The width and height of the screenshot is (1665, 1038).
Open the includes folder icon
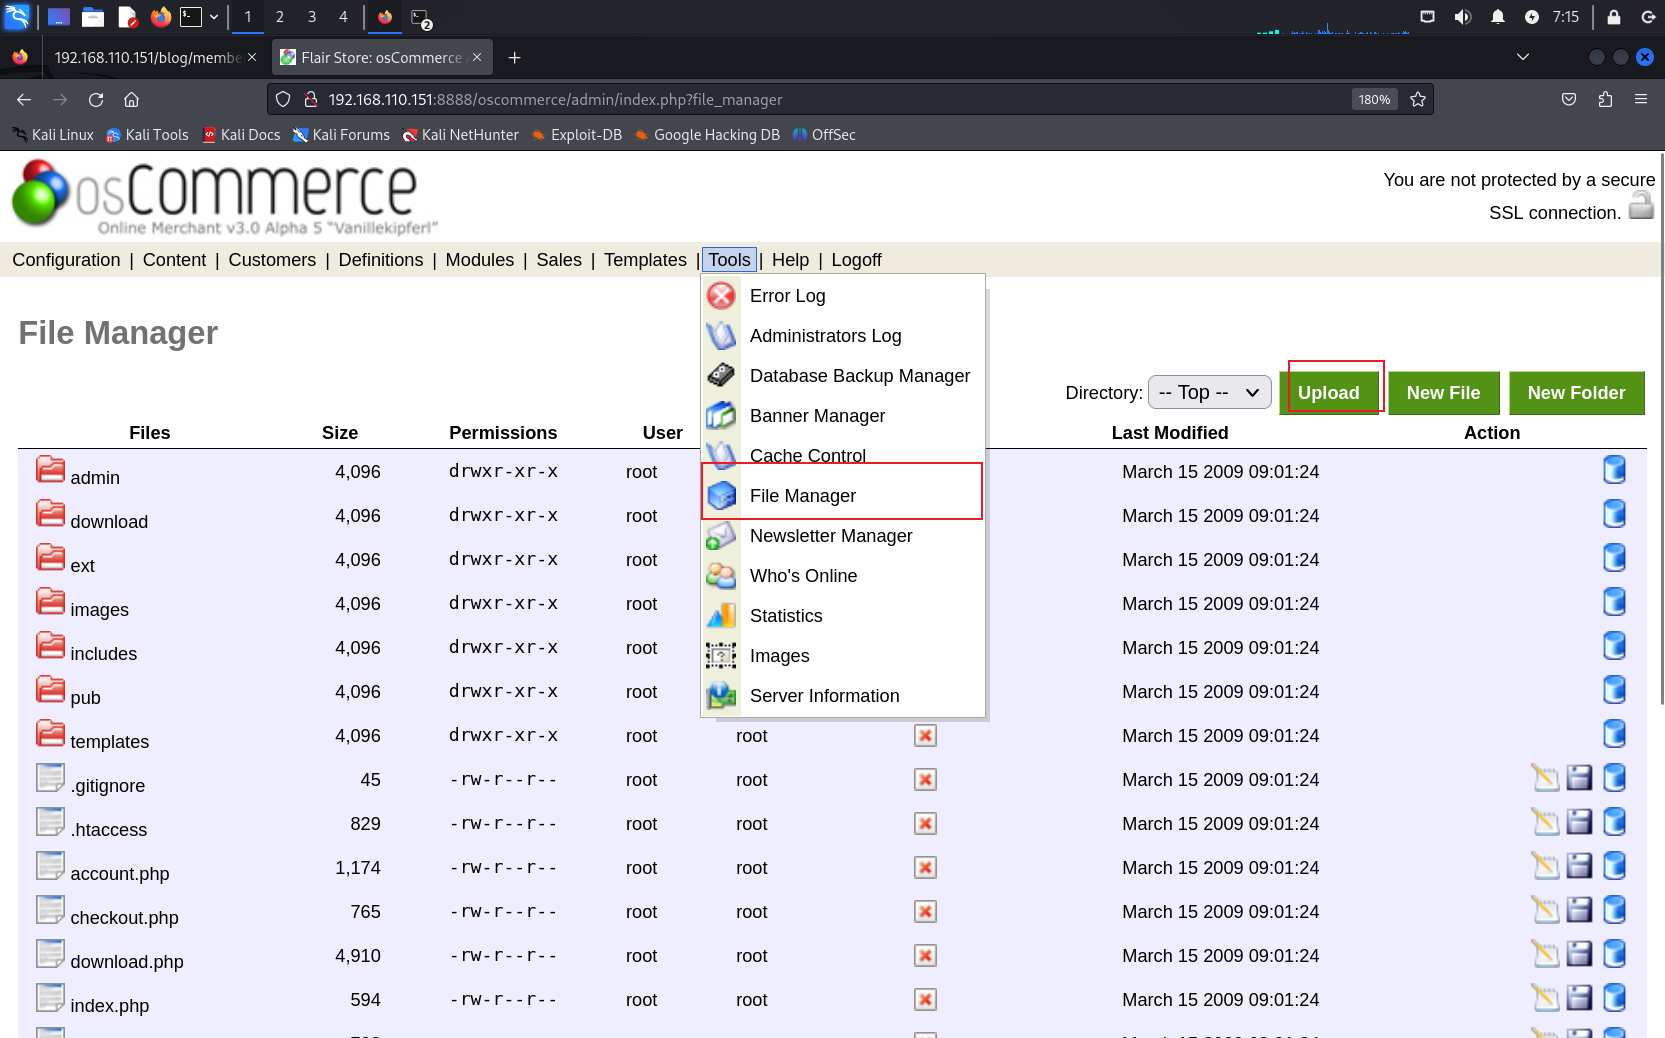(50, 646)
